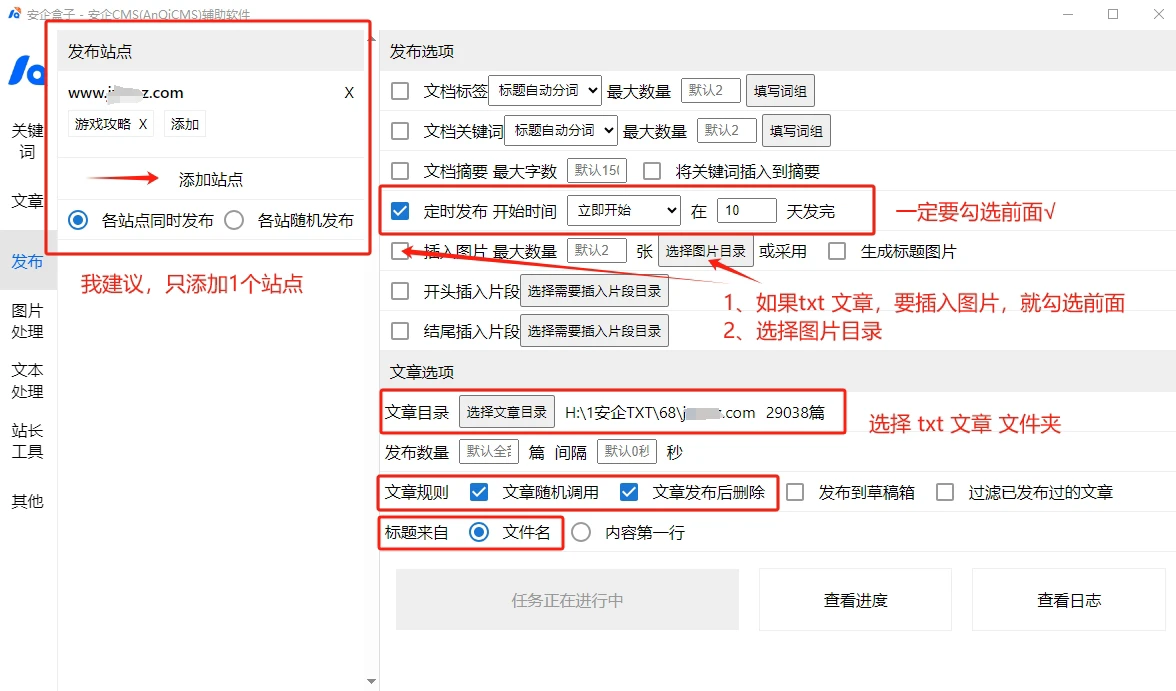Enable the 文档标签 checkbox

coord(400,91)
